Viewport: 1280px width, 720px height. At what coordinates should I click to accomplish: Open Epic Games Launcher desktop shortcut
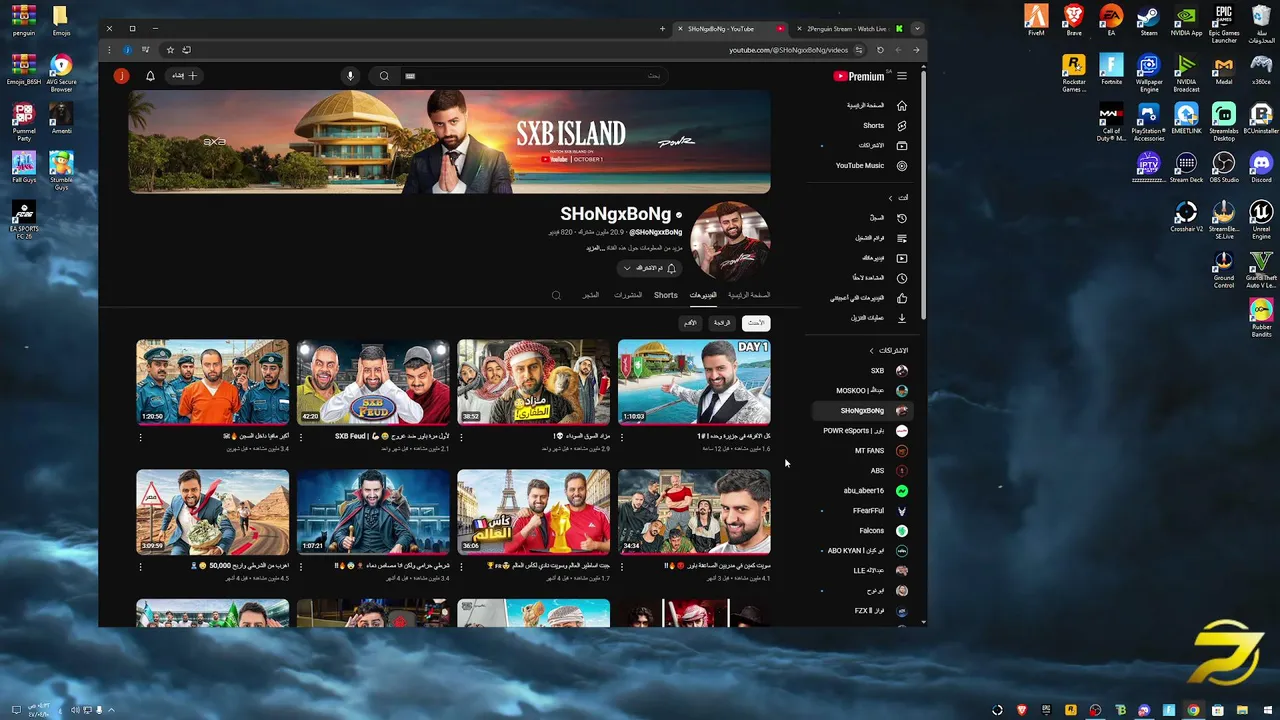[1224, 24]
